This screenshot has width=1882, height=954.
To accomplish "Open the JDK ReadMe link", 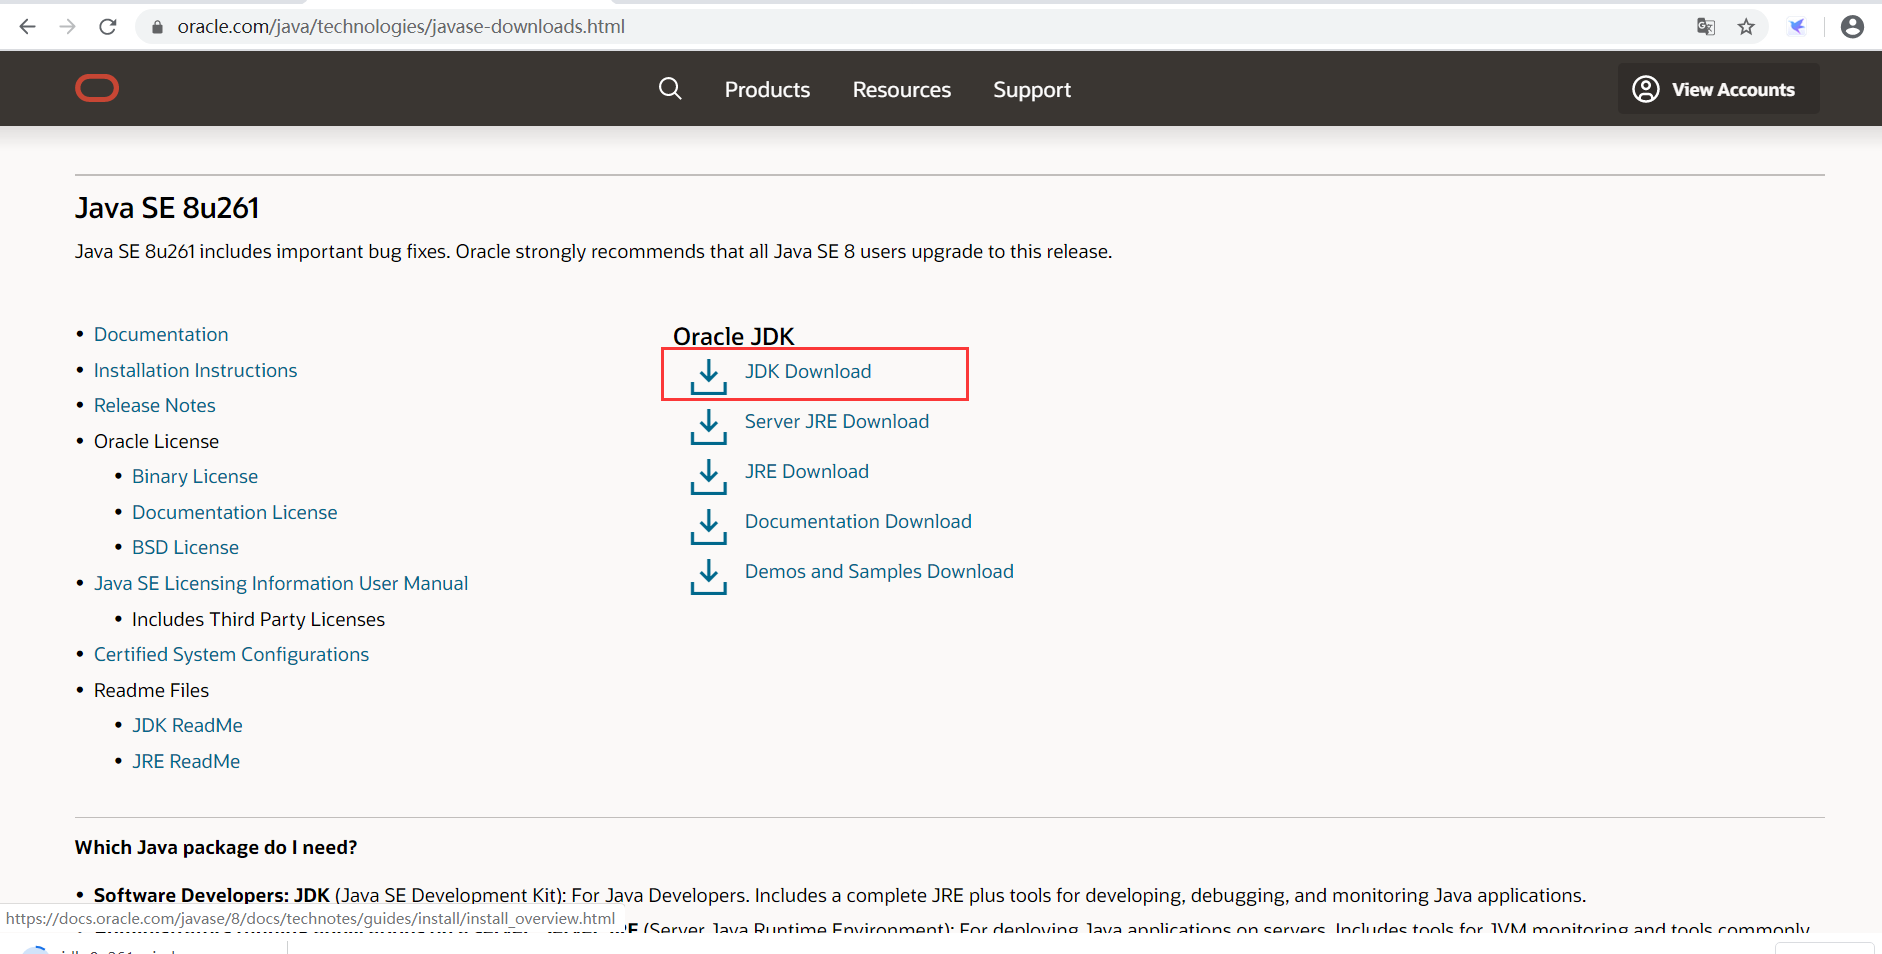I will coord(187,725).
